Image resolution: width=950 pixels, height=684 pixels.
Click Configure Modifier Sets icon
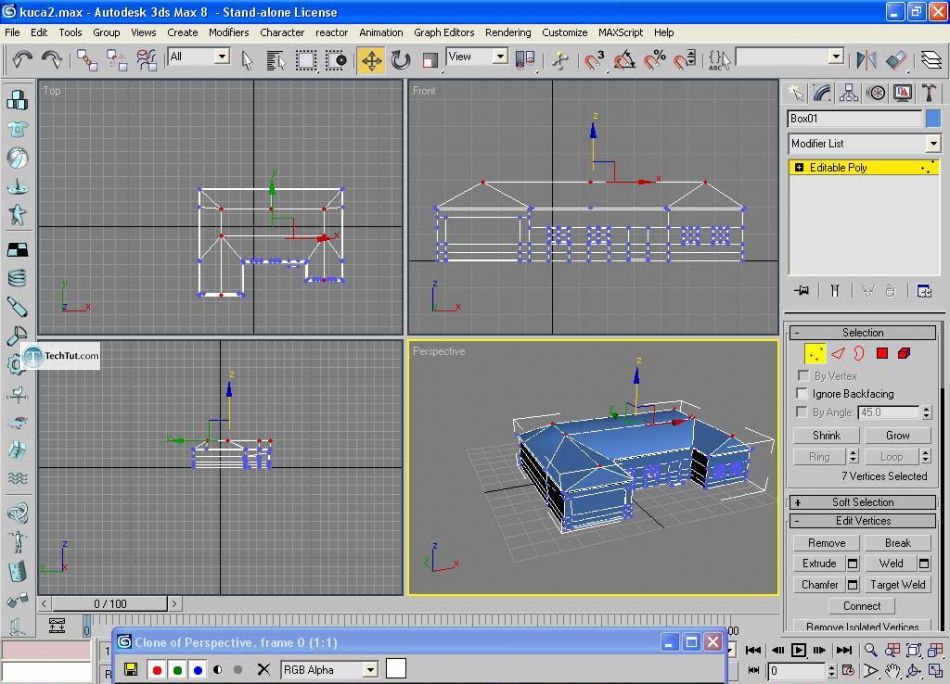923,291
